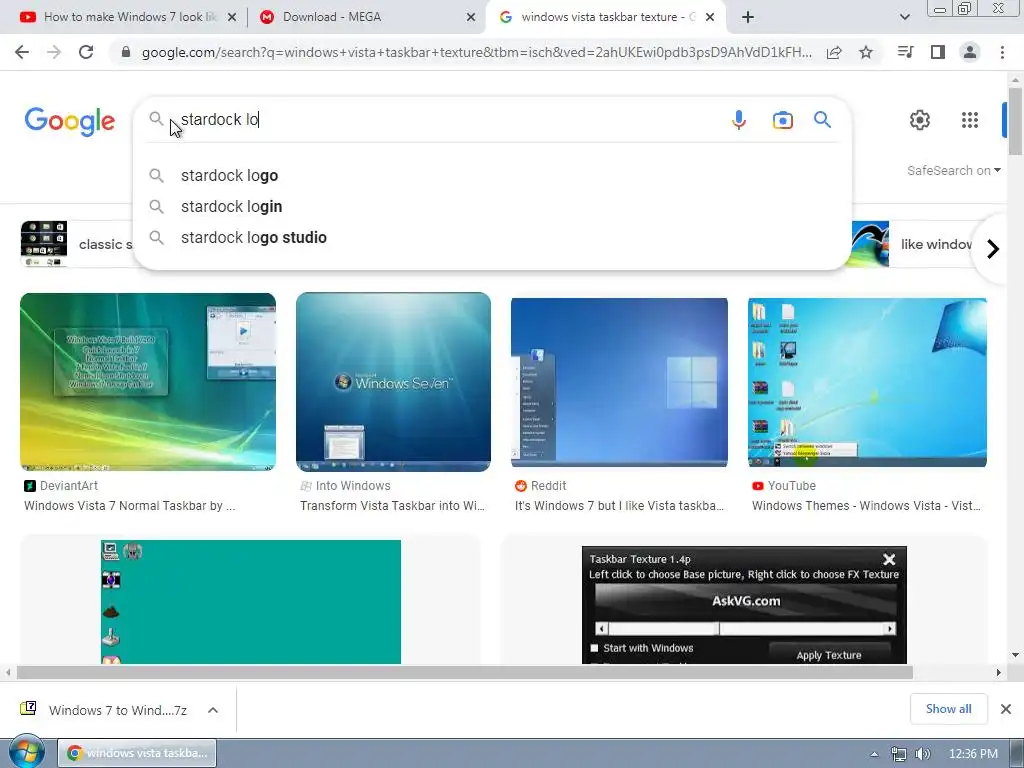Expand the SafeSearch on dropdown
Viewport: 1024px width, 768px height.
click(x=953, y=170)
